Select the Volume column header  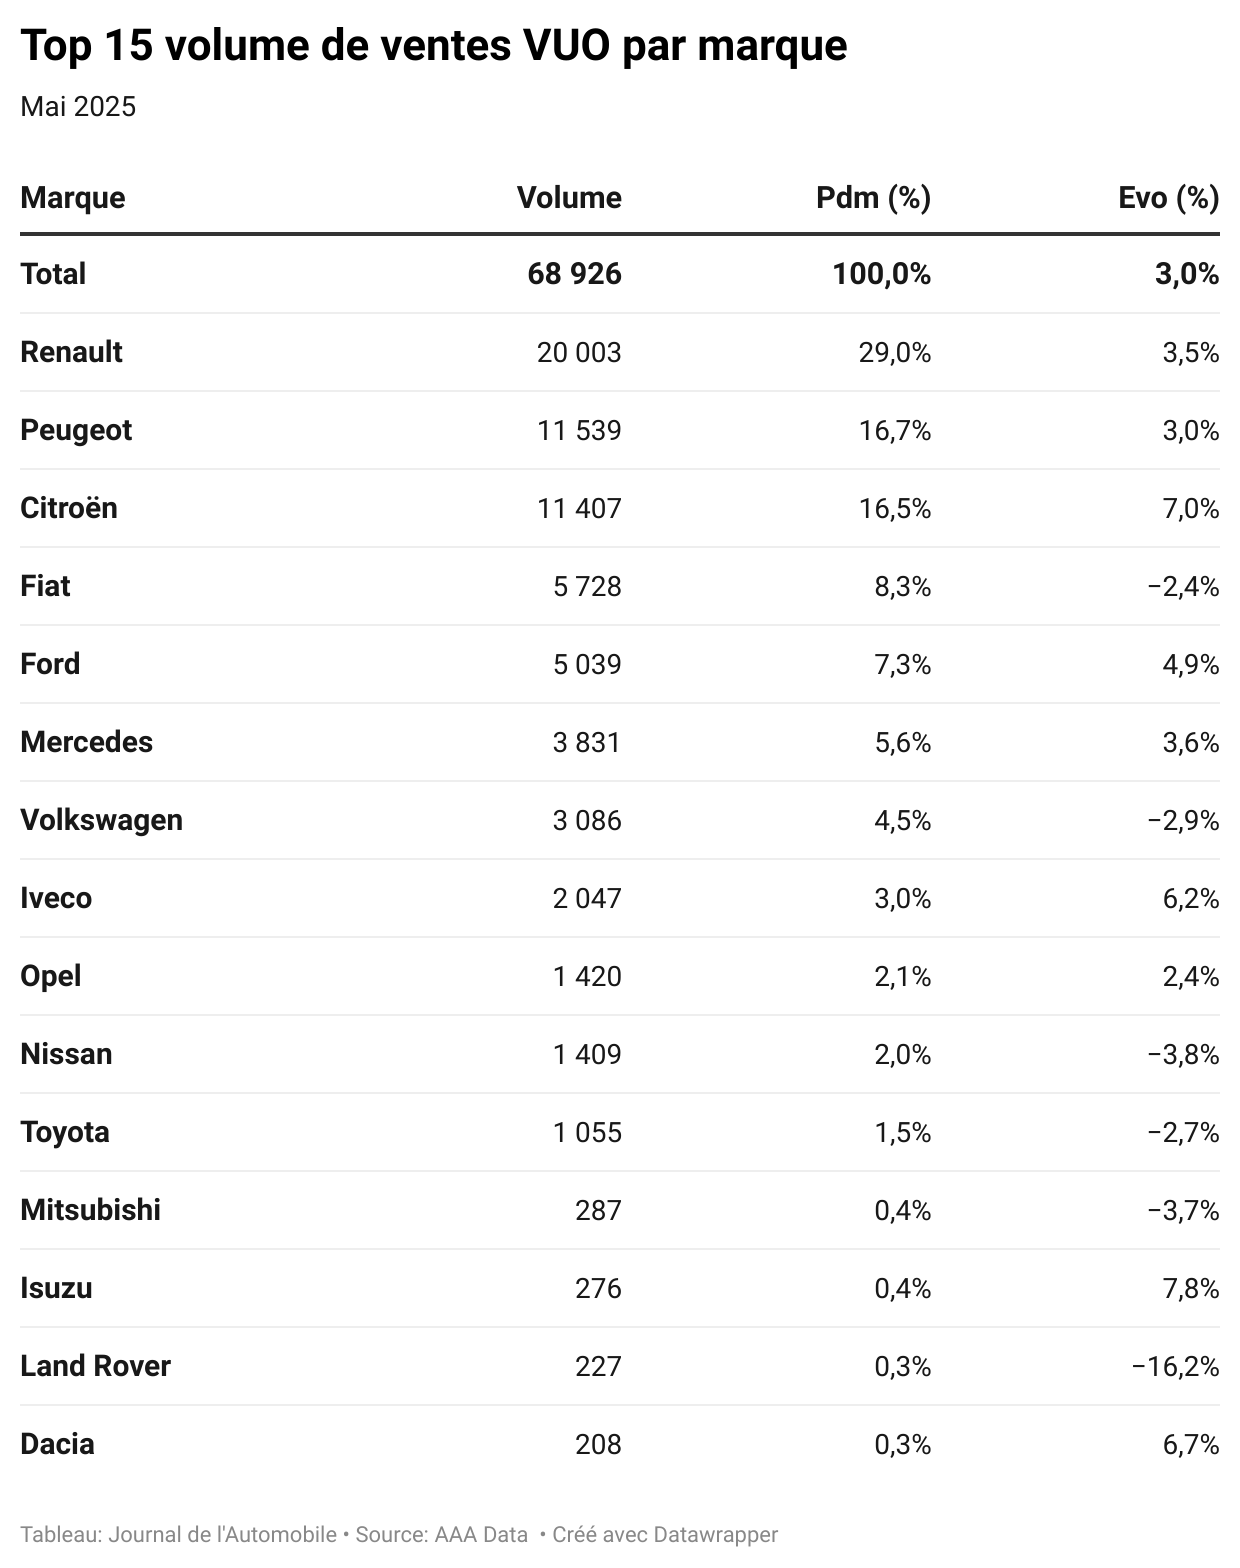[569, 198]
